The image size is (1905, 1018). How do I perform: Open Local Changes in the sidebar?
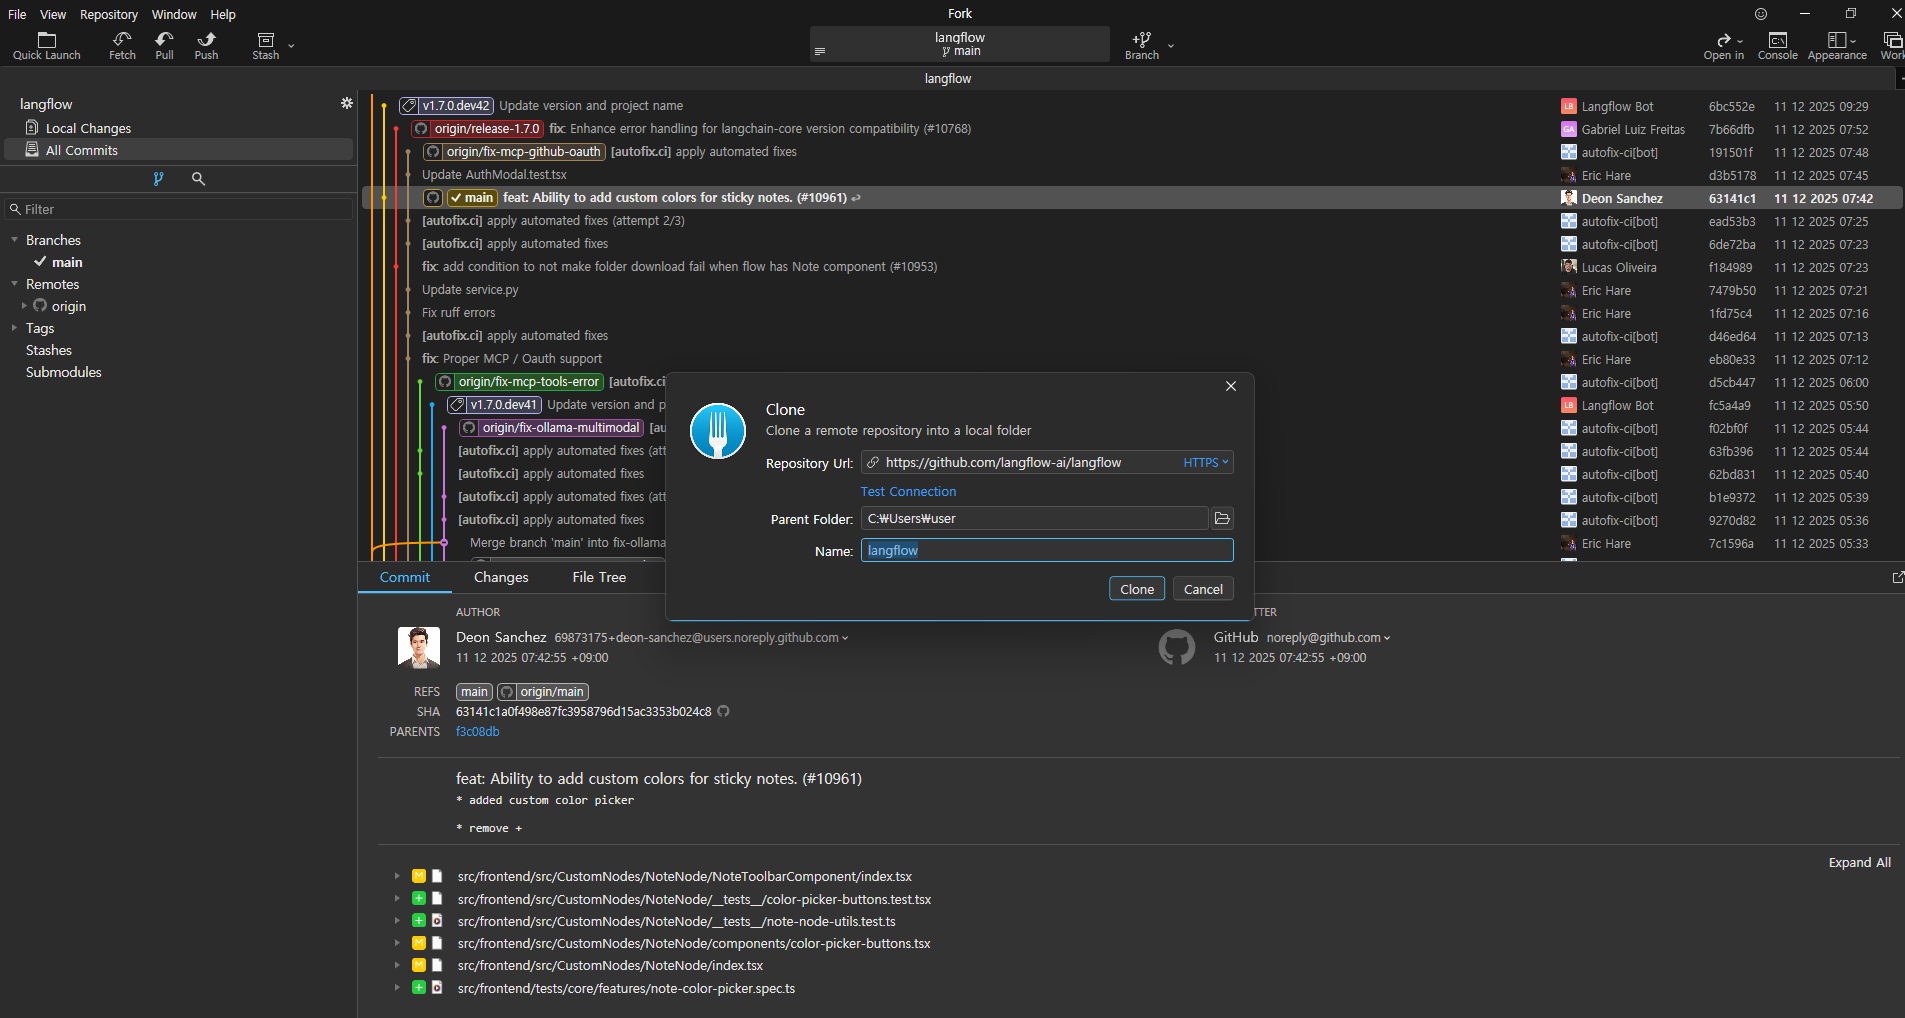point(88,128)
